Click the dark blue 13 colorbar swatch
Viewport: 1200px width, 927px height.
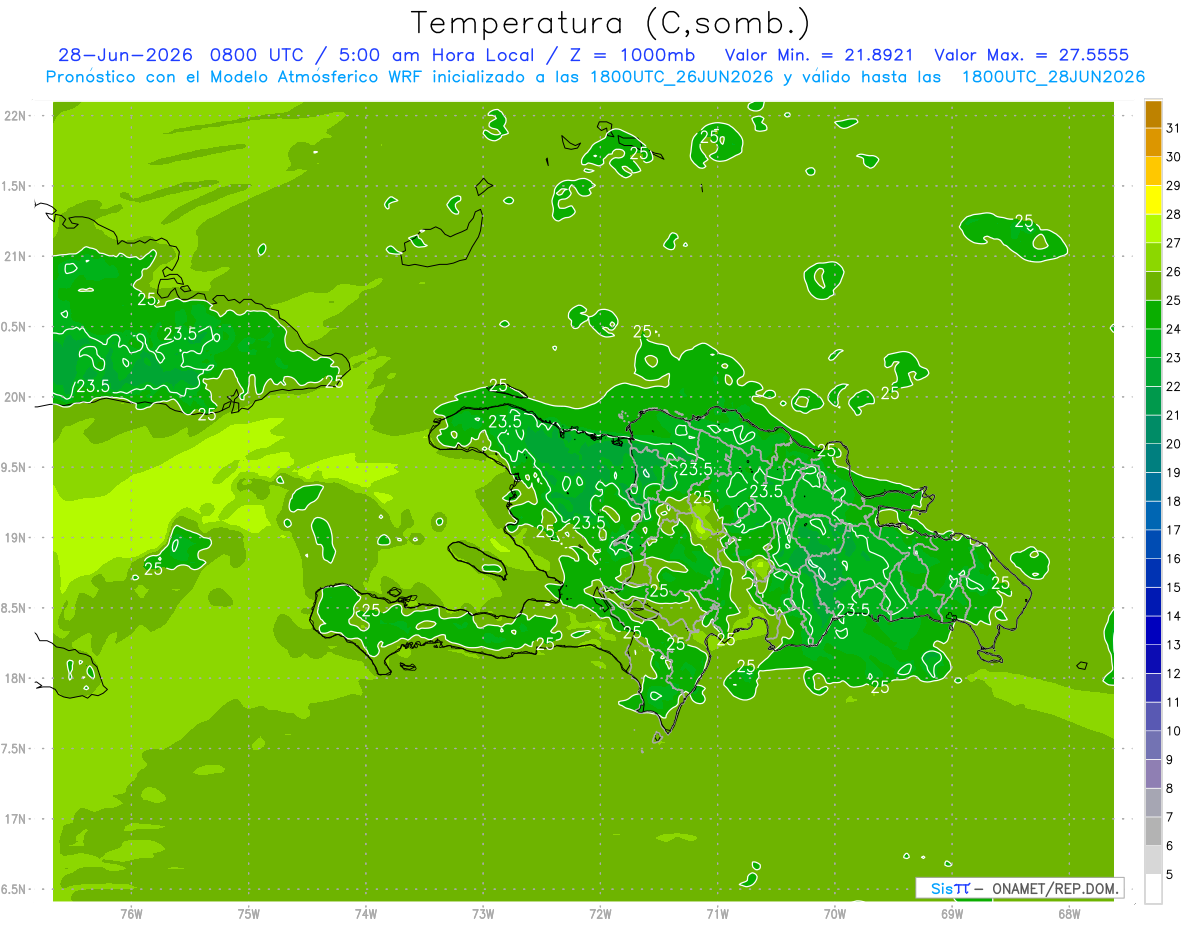tap(1153, 631)
